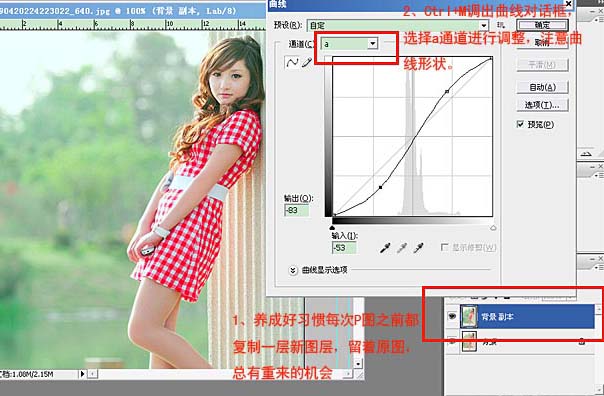The image size is (604, 396).
Task: Select the pencil draw-curve tool
Action: coord(307,62)
